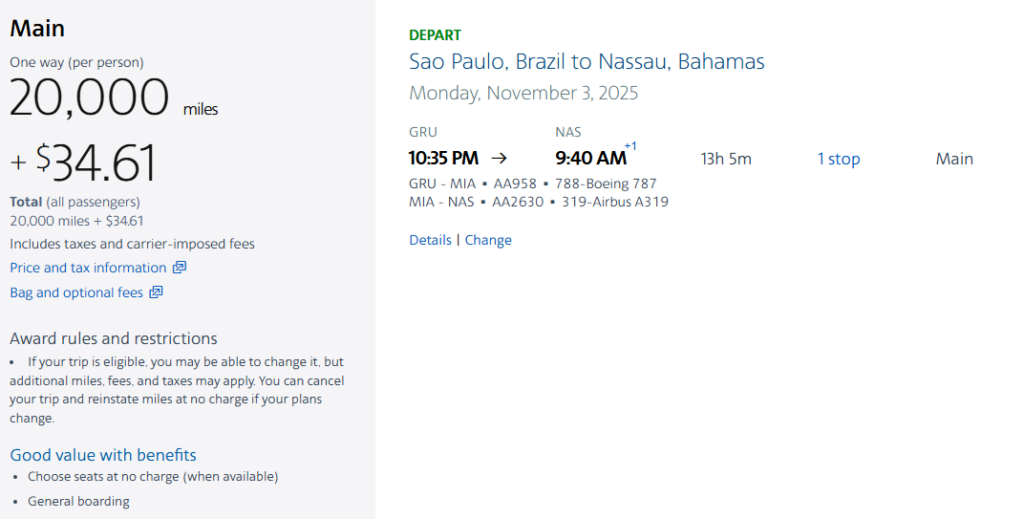Click the 13h 5m trip duration
1024x519 pixels.
click(x=726, y=159)
